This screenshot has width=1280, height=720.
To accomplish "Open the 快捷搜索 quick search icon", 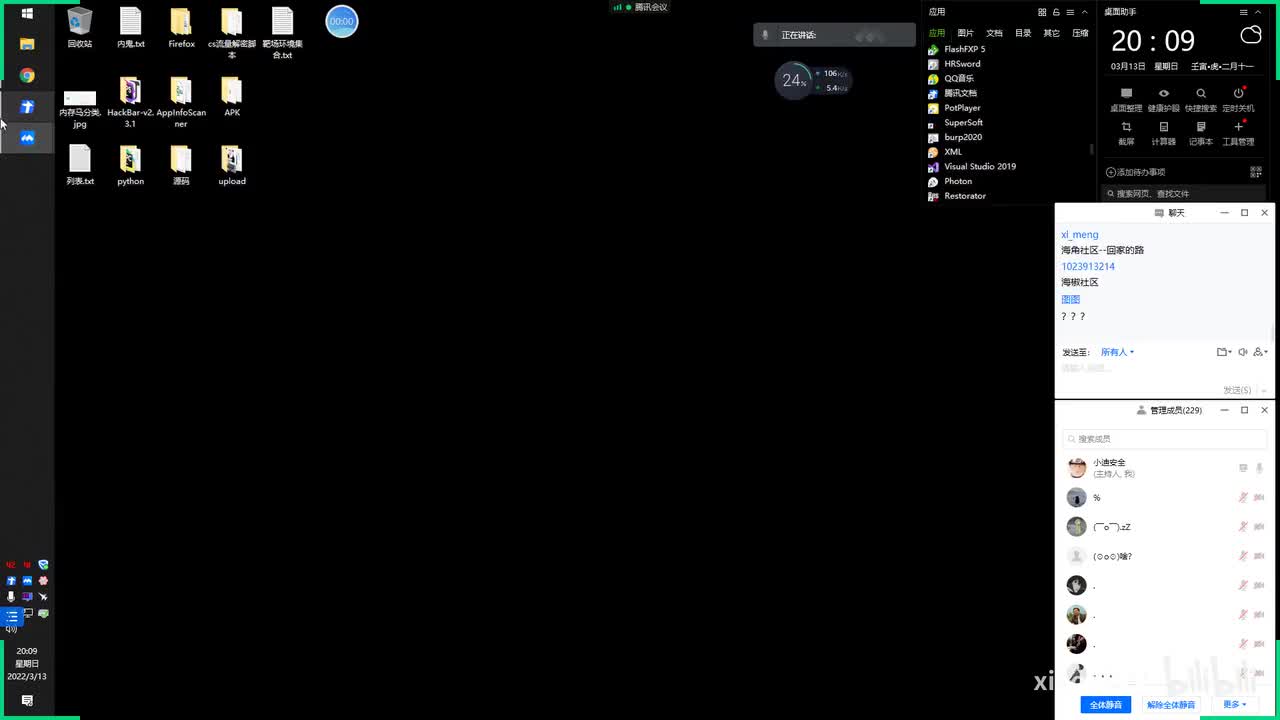I will click(x=1201, y=99).
